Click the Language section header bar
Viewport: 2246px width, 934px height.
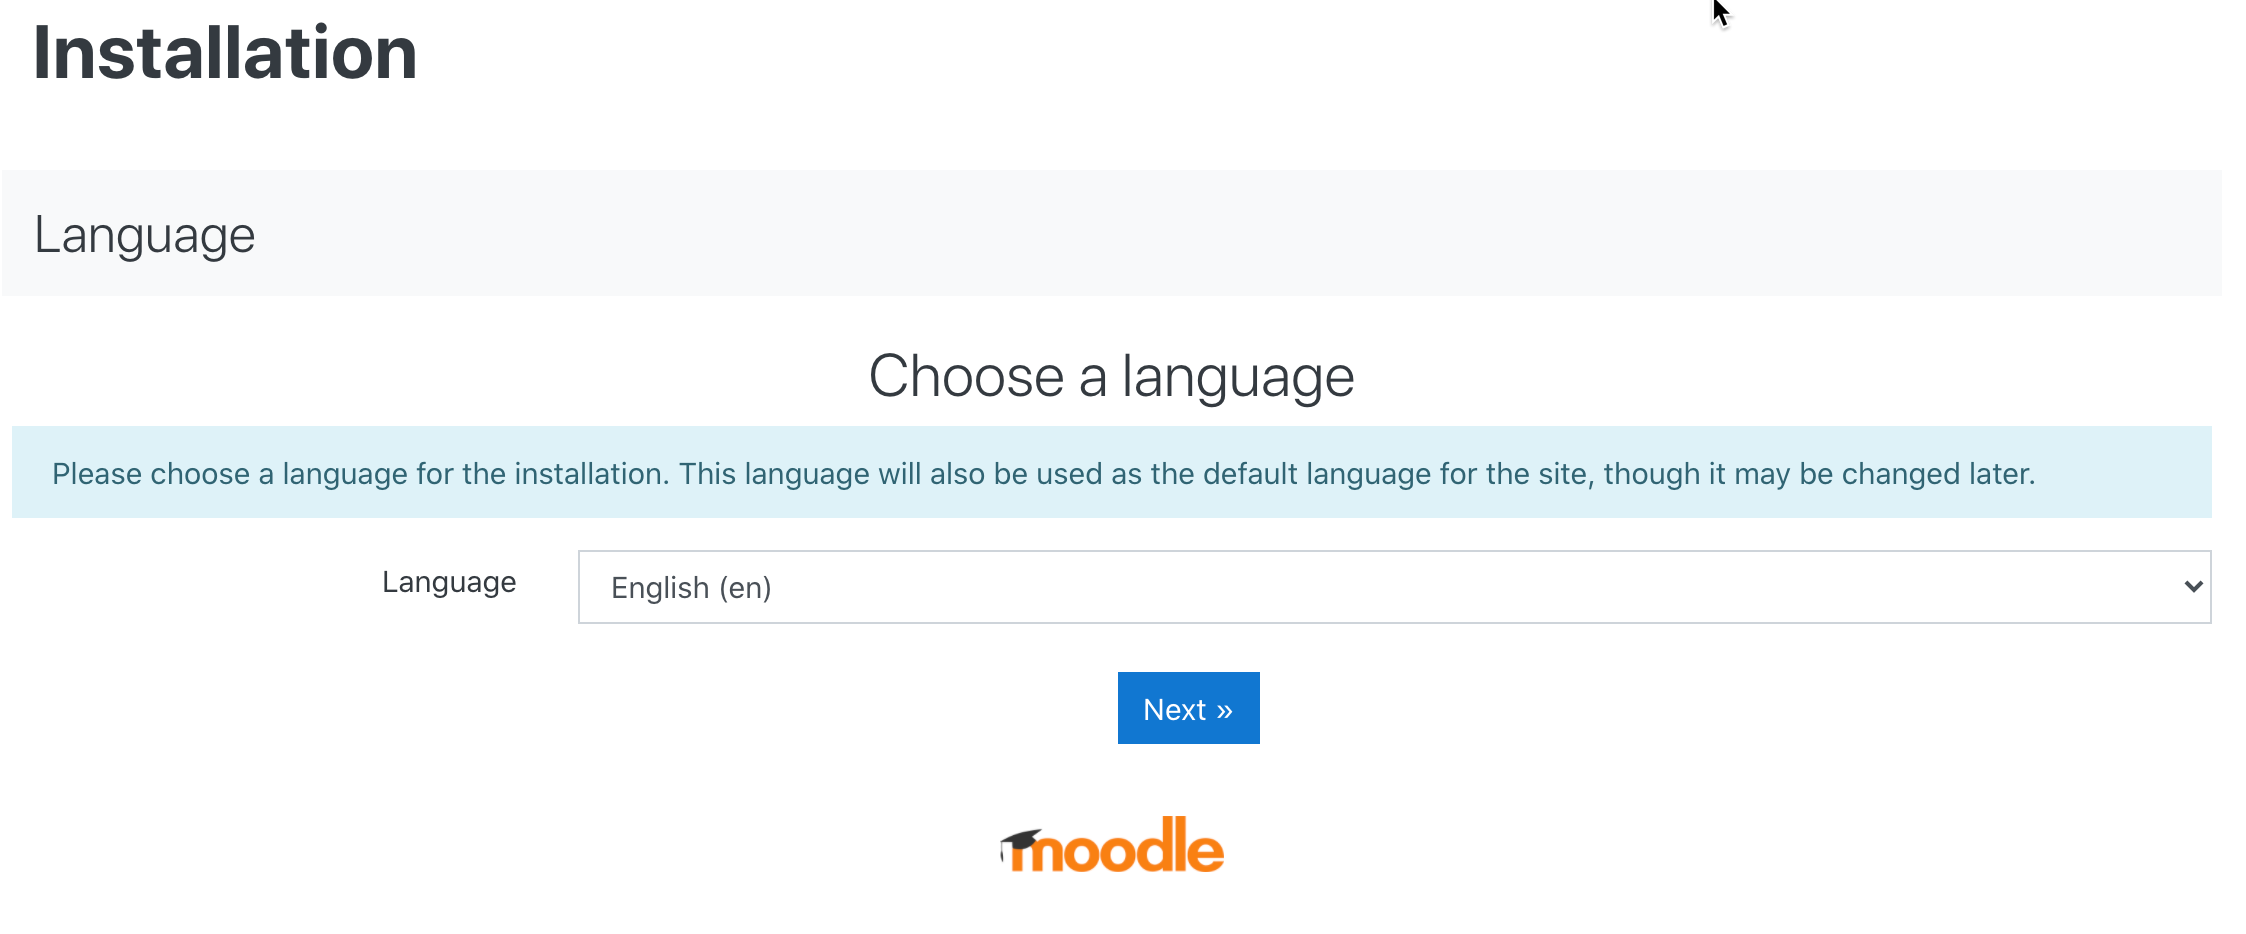[1112, 233]
